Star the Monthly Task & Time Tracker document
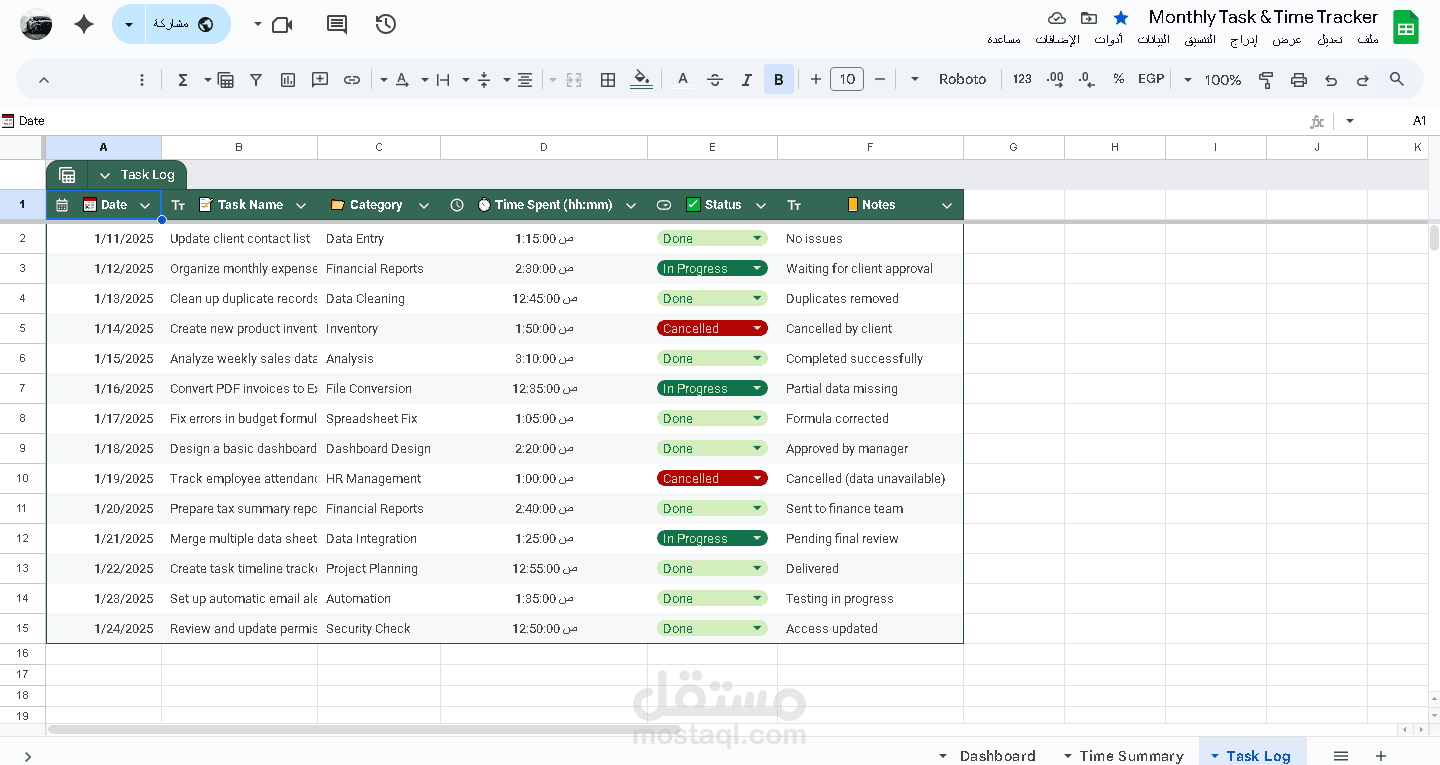Image resolution: width=1440 pixels, height=765 pixels. [1121, 18]
